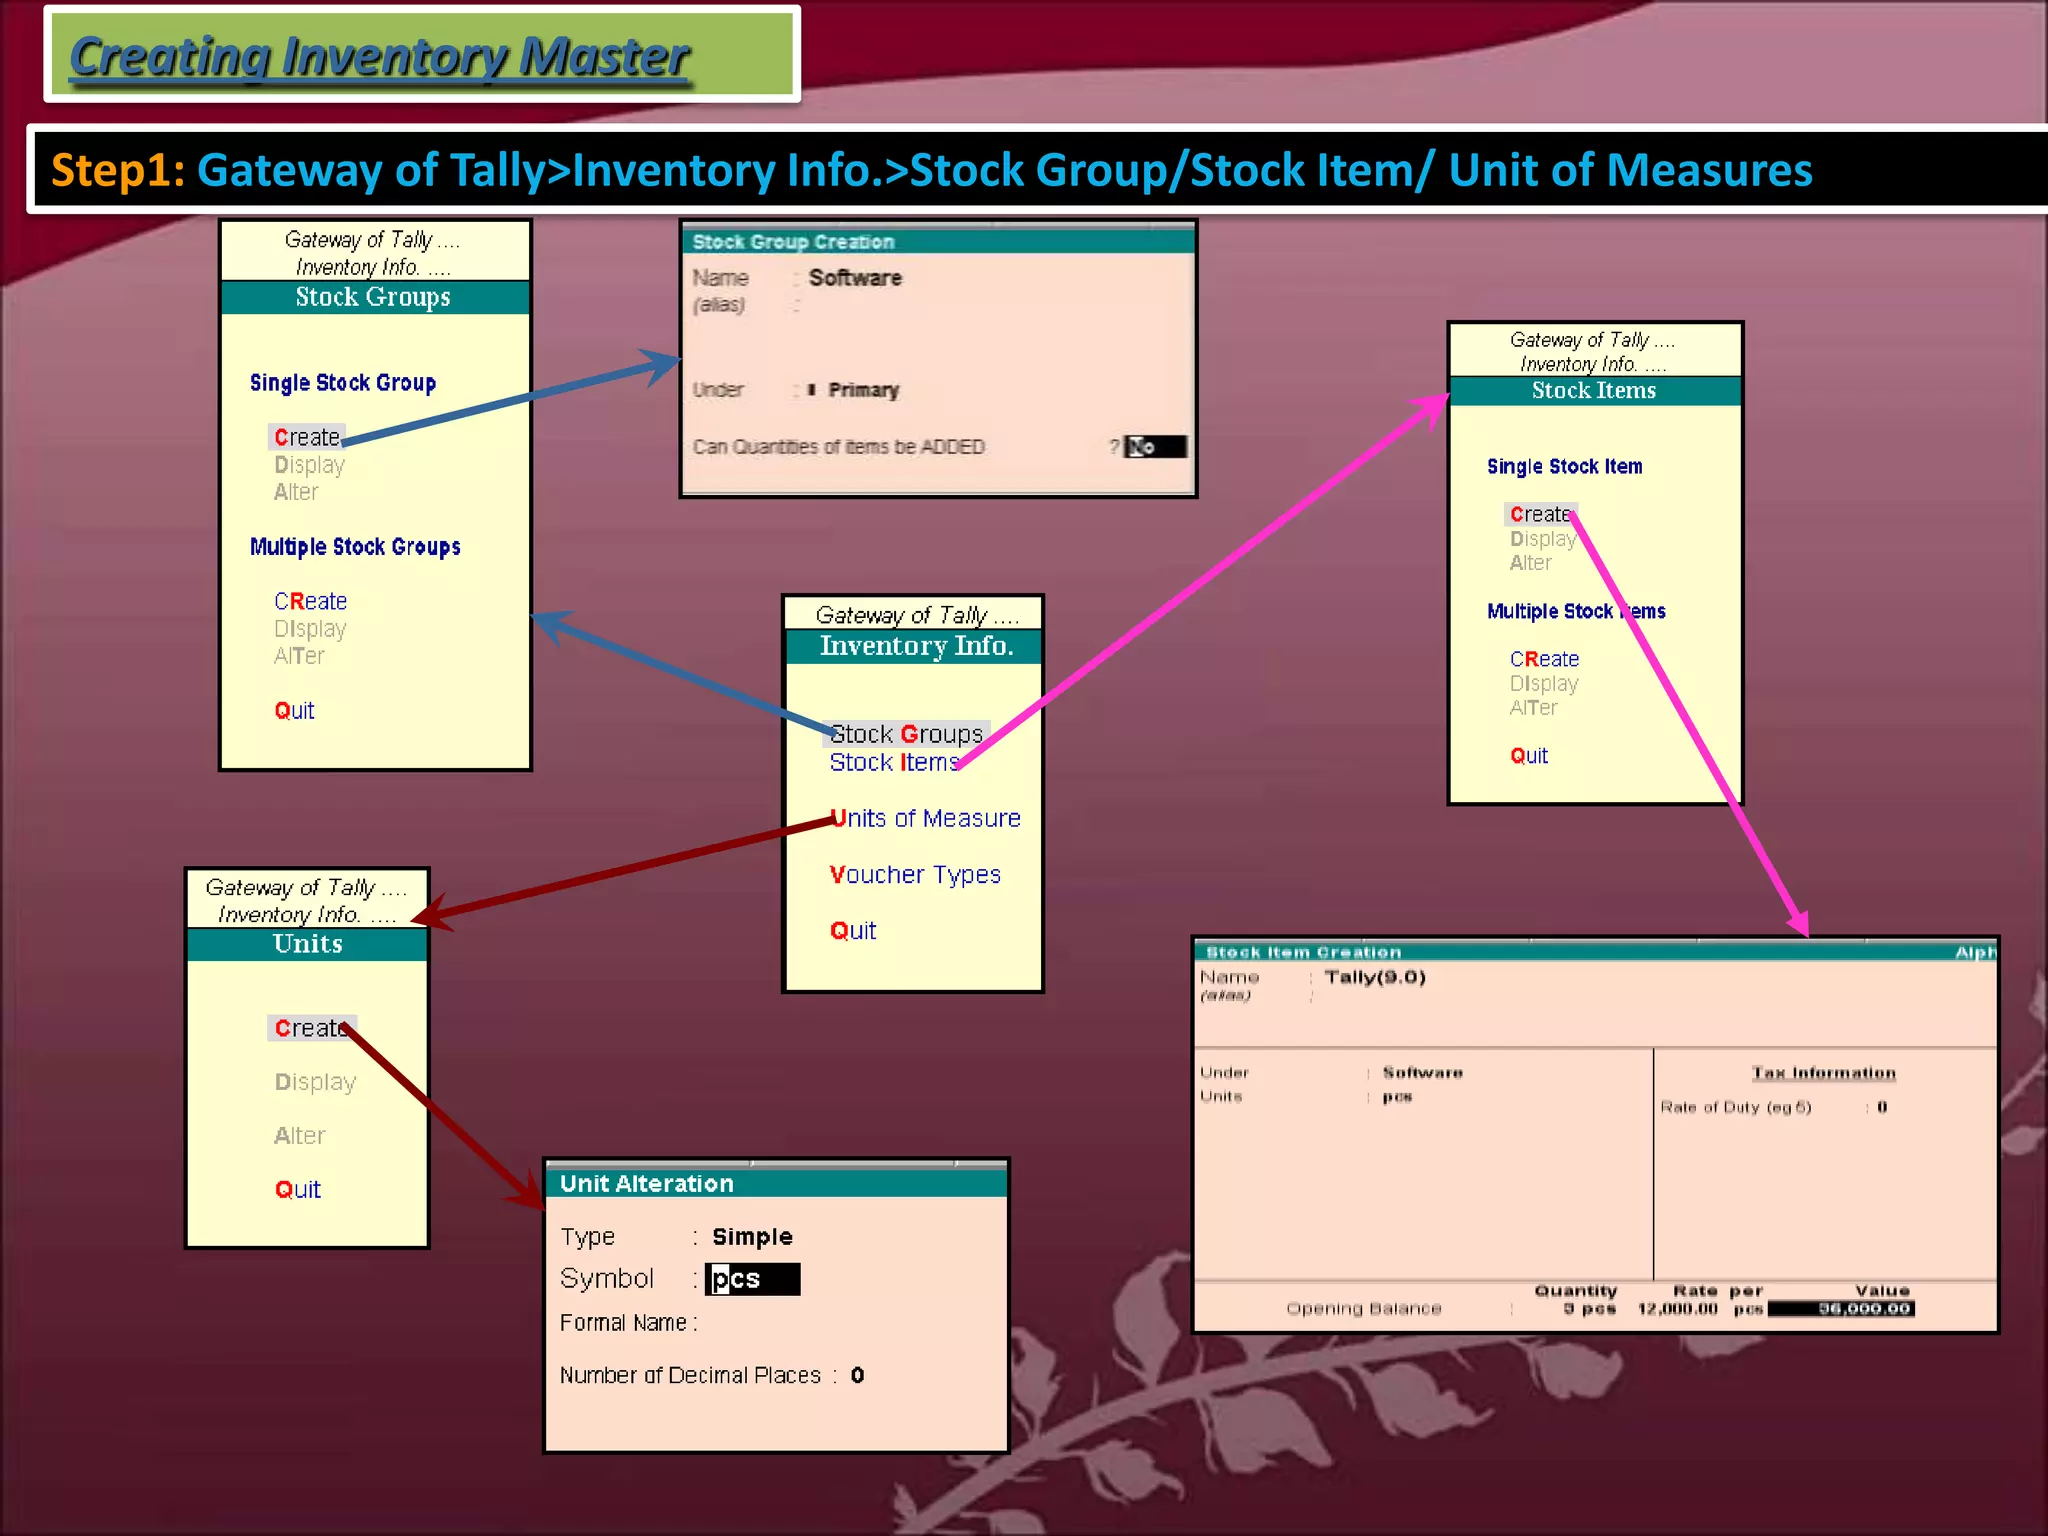2048x1536 pixels.
Task: Click the highlighted No field for quantities
Action: 1155,446
